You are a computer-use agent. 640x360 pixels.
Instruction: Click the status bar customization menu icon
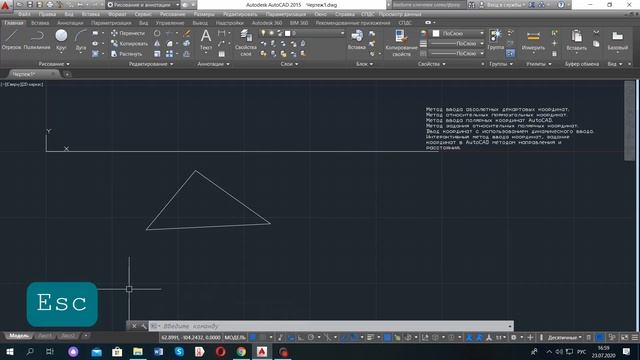[x=635, y=338]
